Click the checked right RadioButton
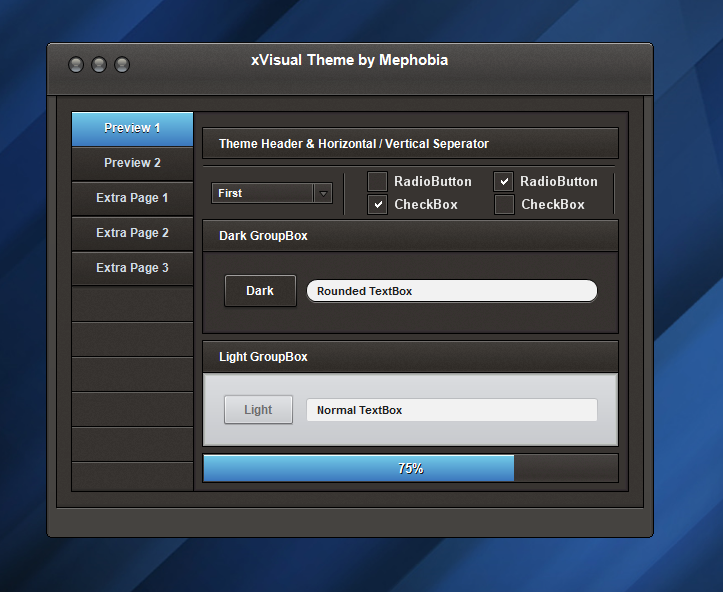Viewport: 723px width, 592px height. click(504, 181)
